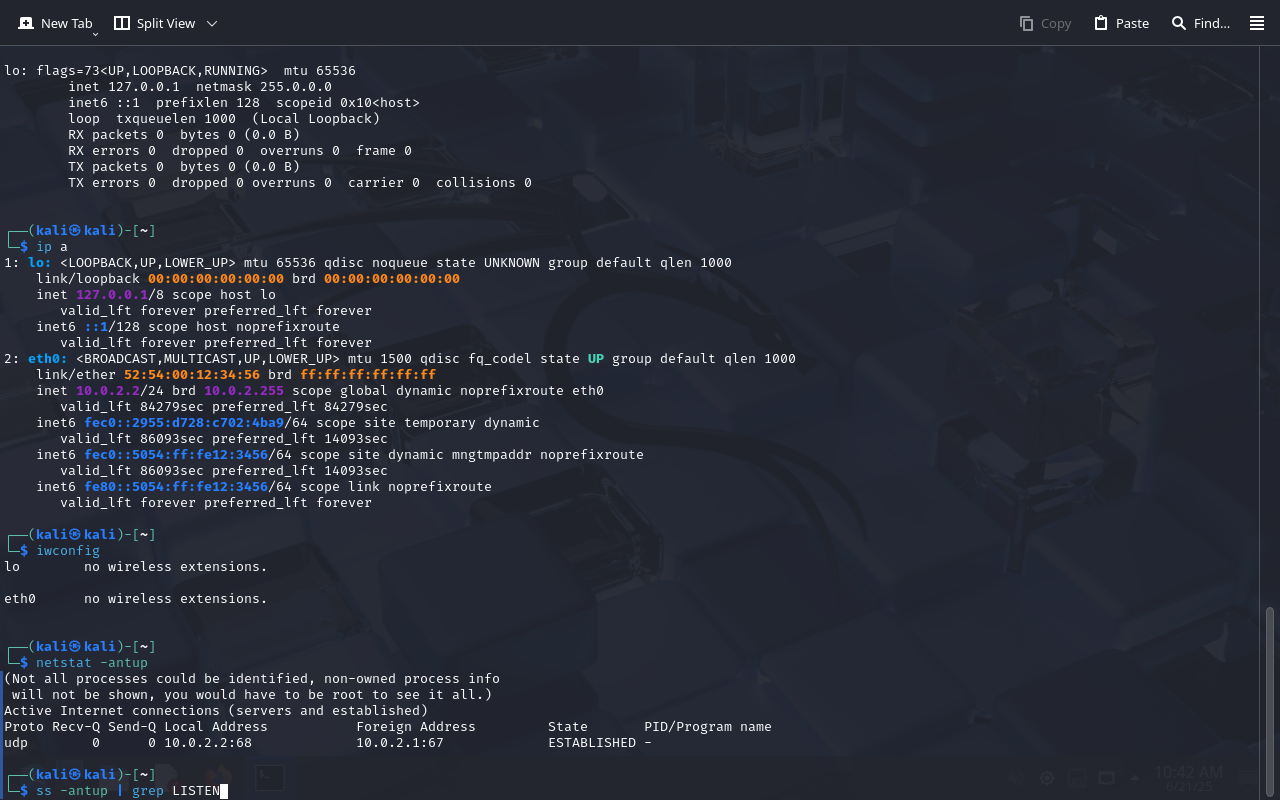Click the 'PID/Program name' column header

(x=708, y=727)
